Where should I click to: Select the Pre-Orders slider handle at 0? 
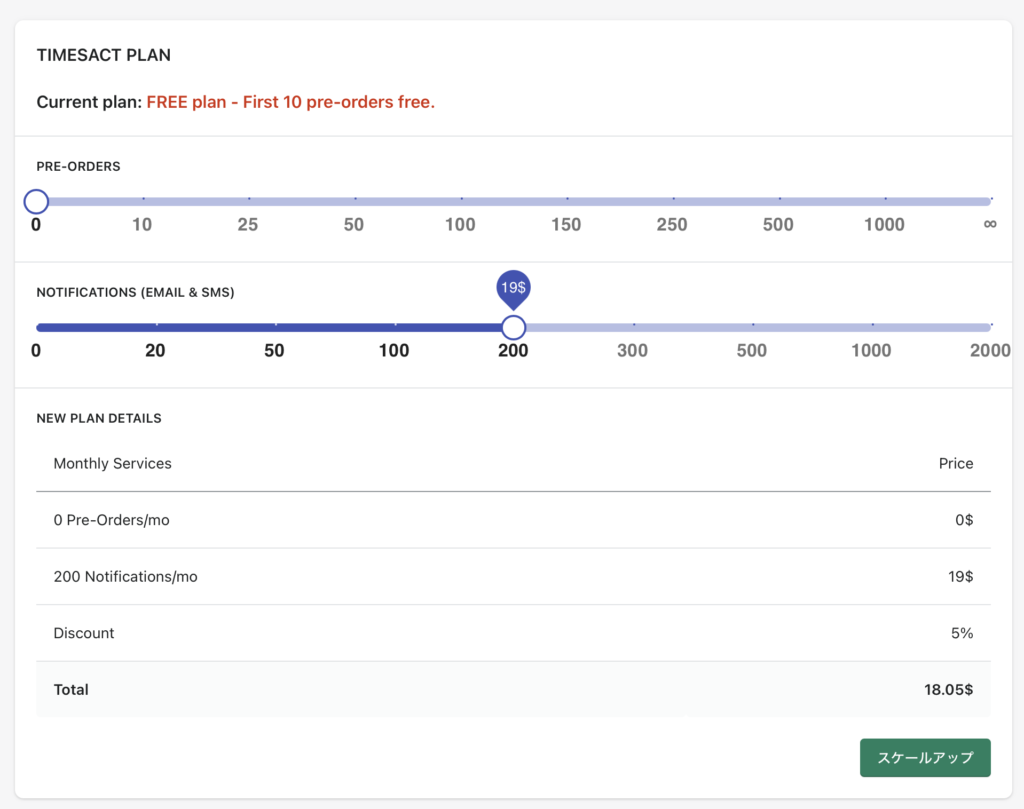36,201
